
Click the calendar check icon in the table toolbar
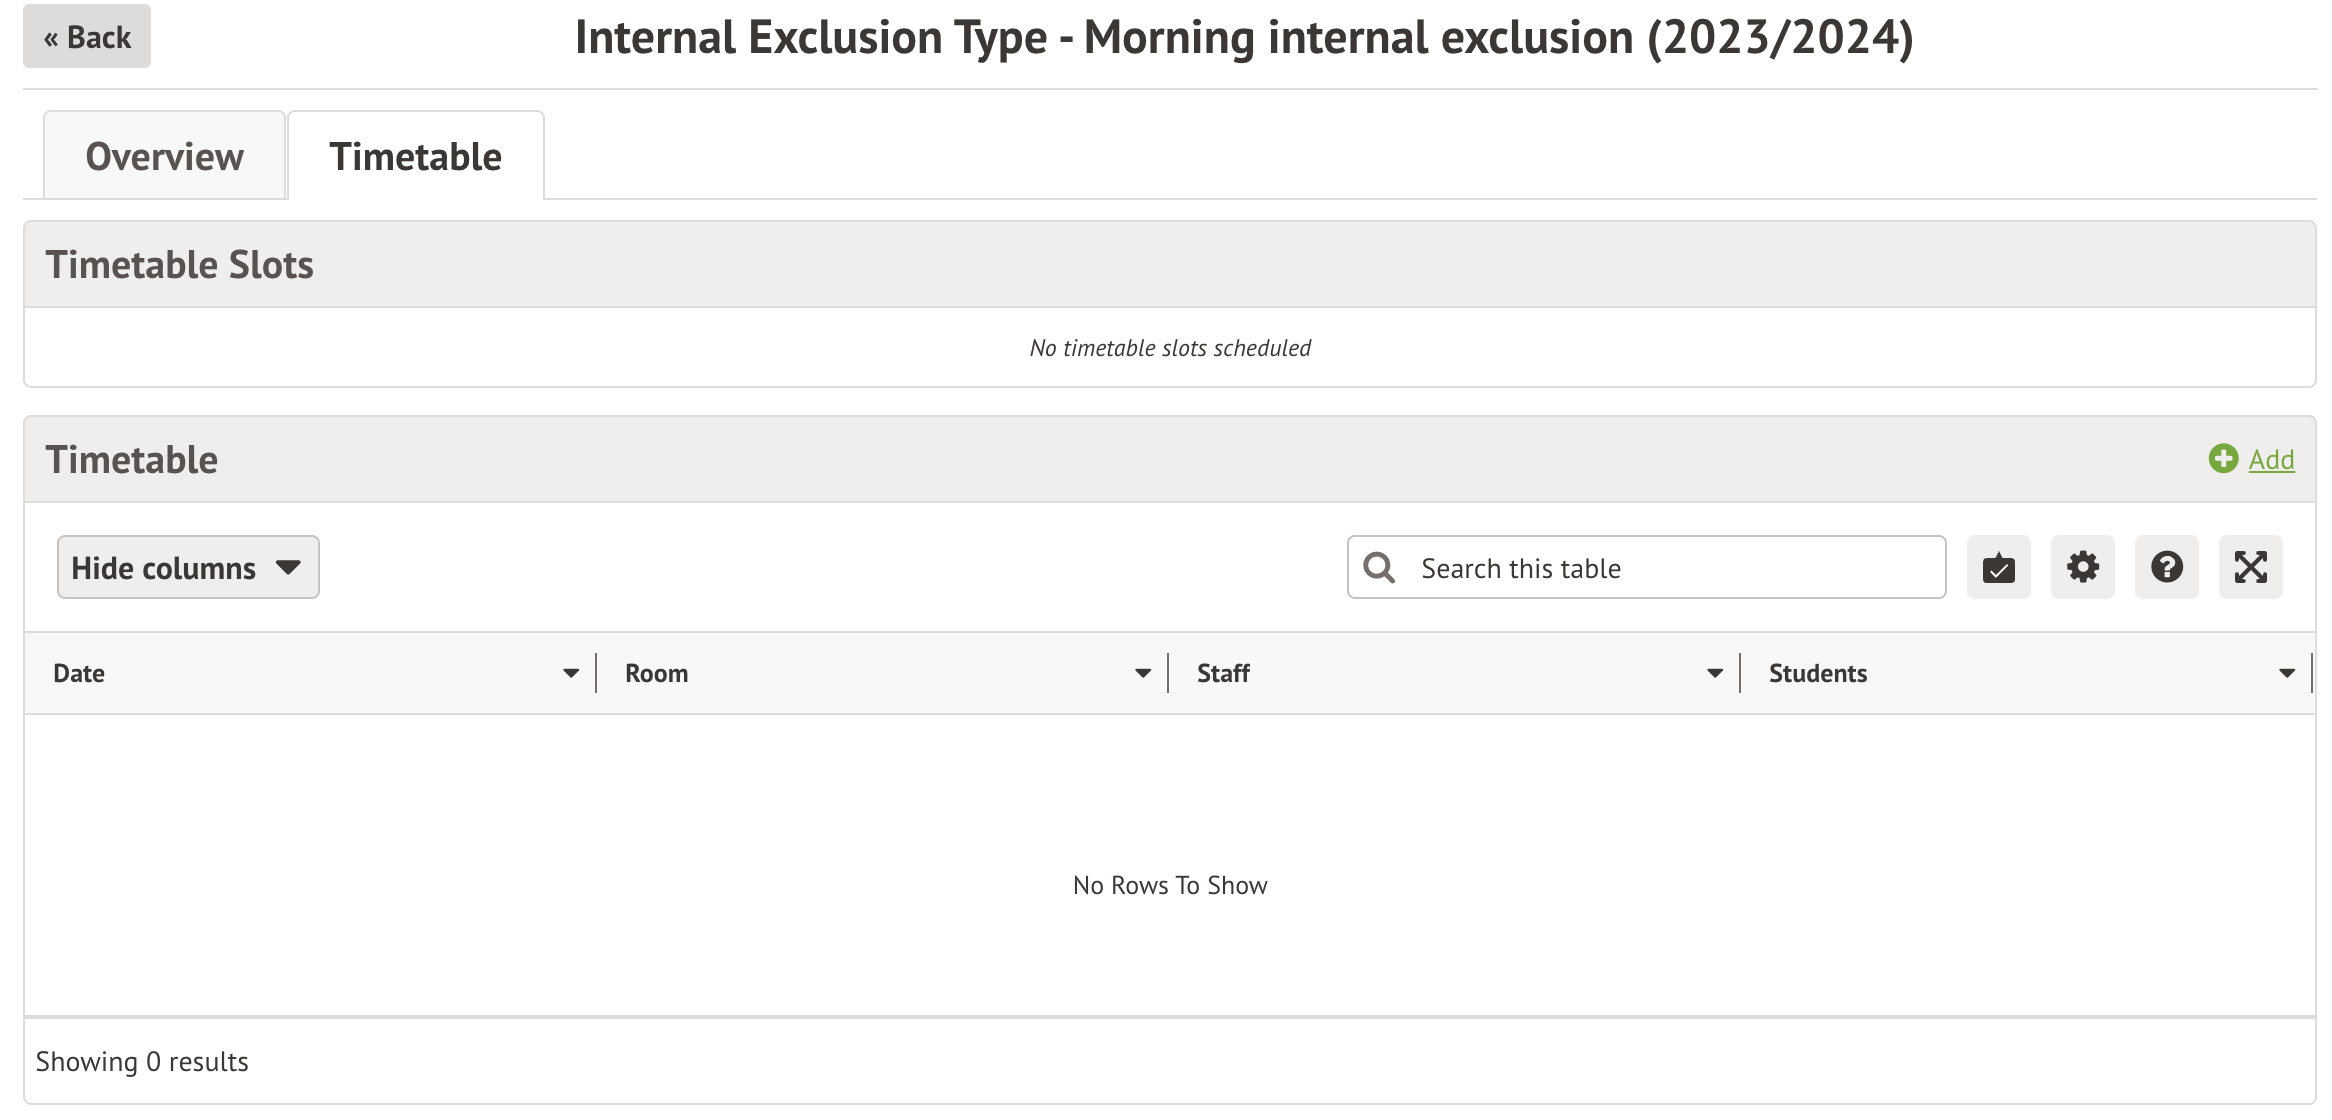click(x=1998, y=568)
